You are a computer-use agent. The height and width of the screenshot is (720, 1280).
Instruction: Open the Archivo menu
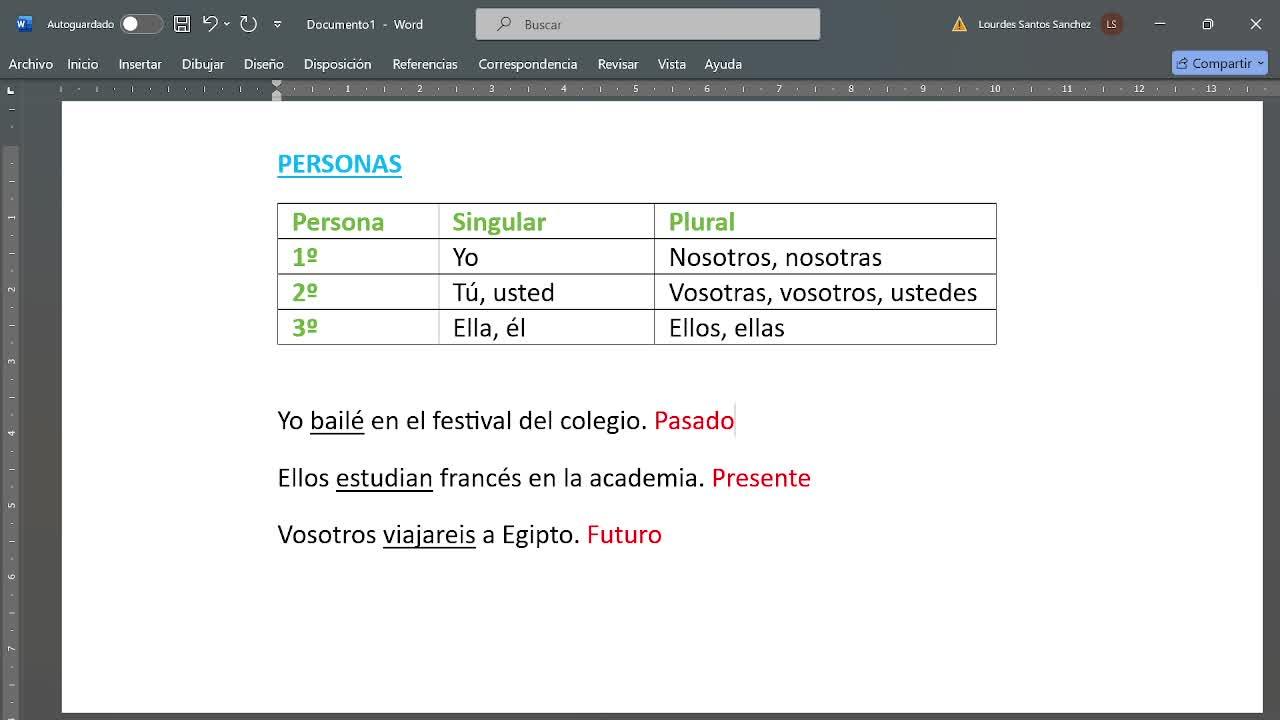pyautogui.click(x=31, y=64)
